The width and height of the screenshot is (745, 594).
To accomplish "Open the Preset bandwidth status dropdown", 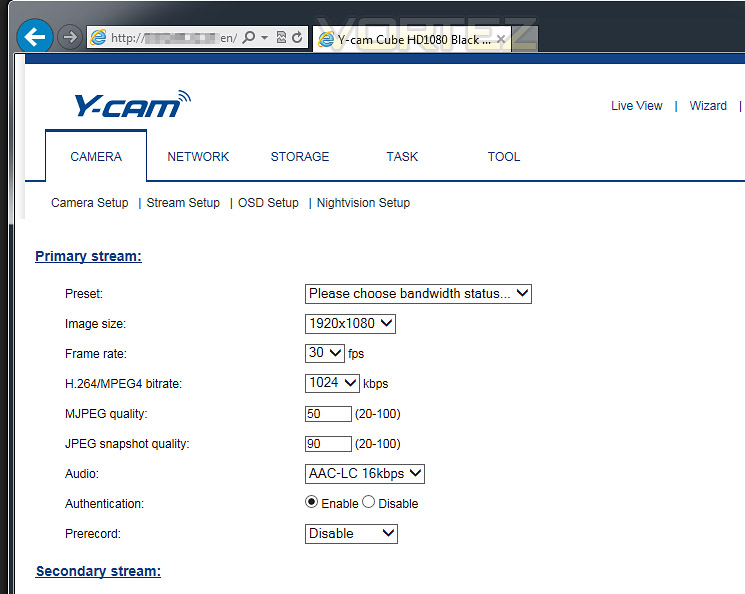I will coord(418,294).
